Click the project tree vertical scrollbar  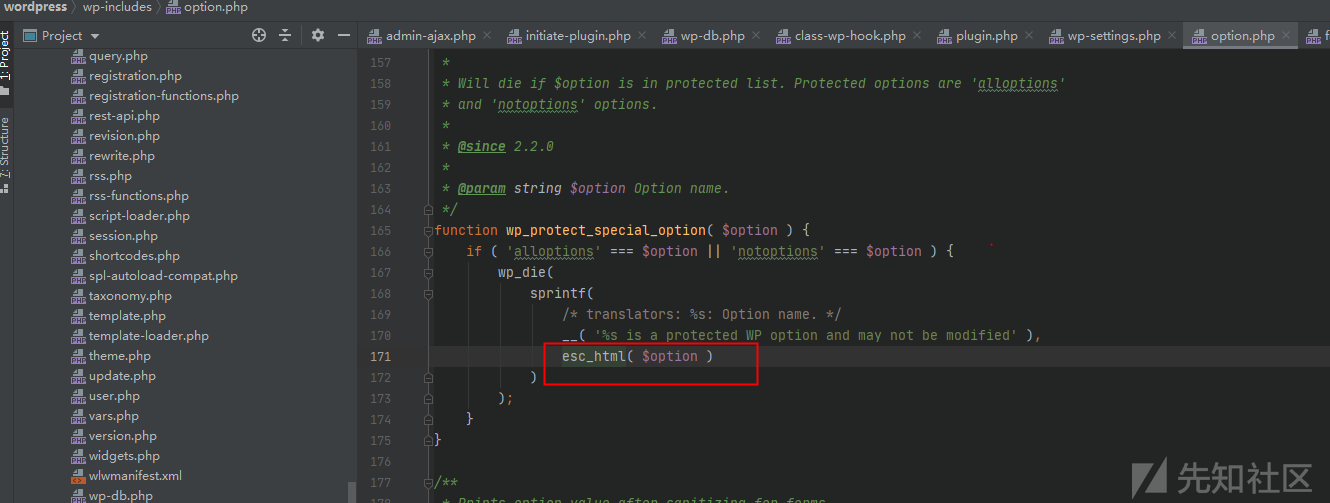pos(351,490)
